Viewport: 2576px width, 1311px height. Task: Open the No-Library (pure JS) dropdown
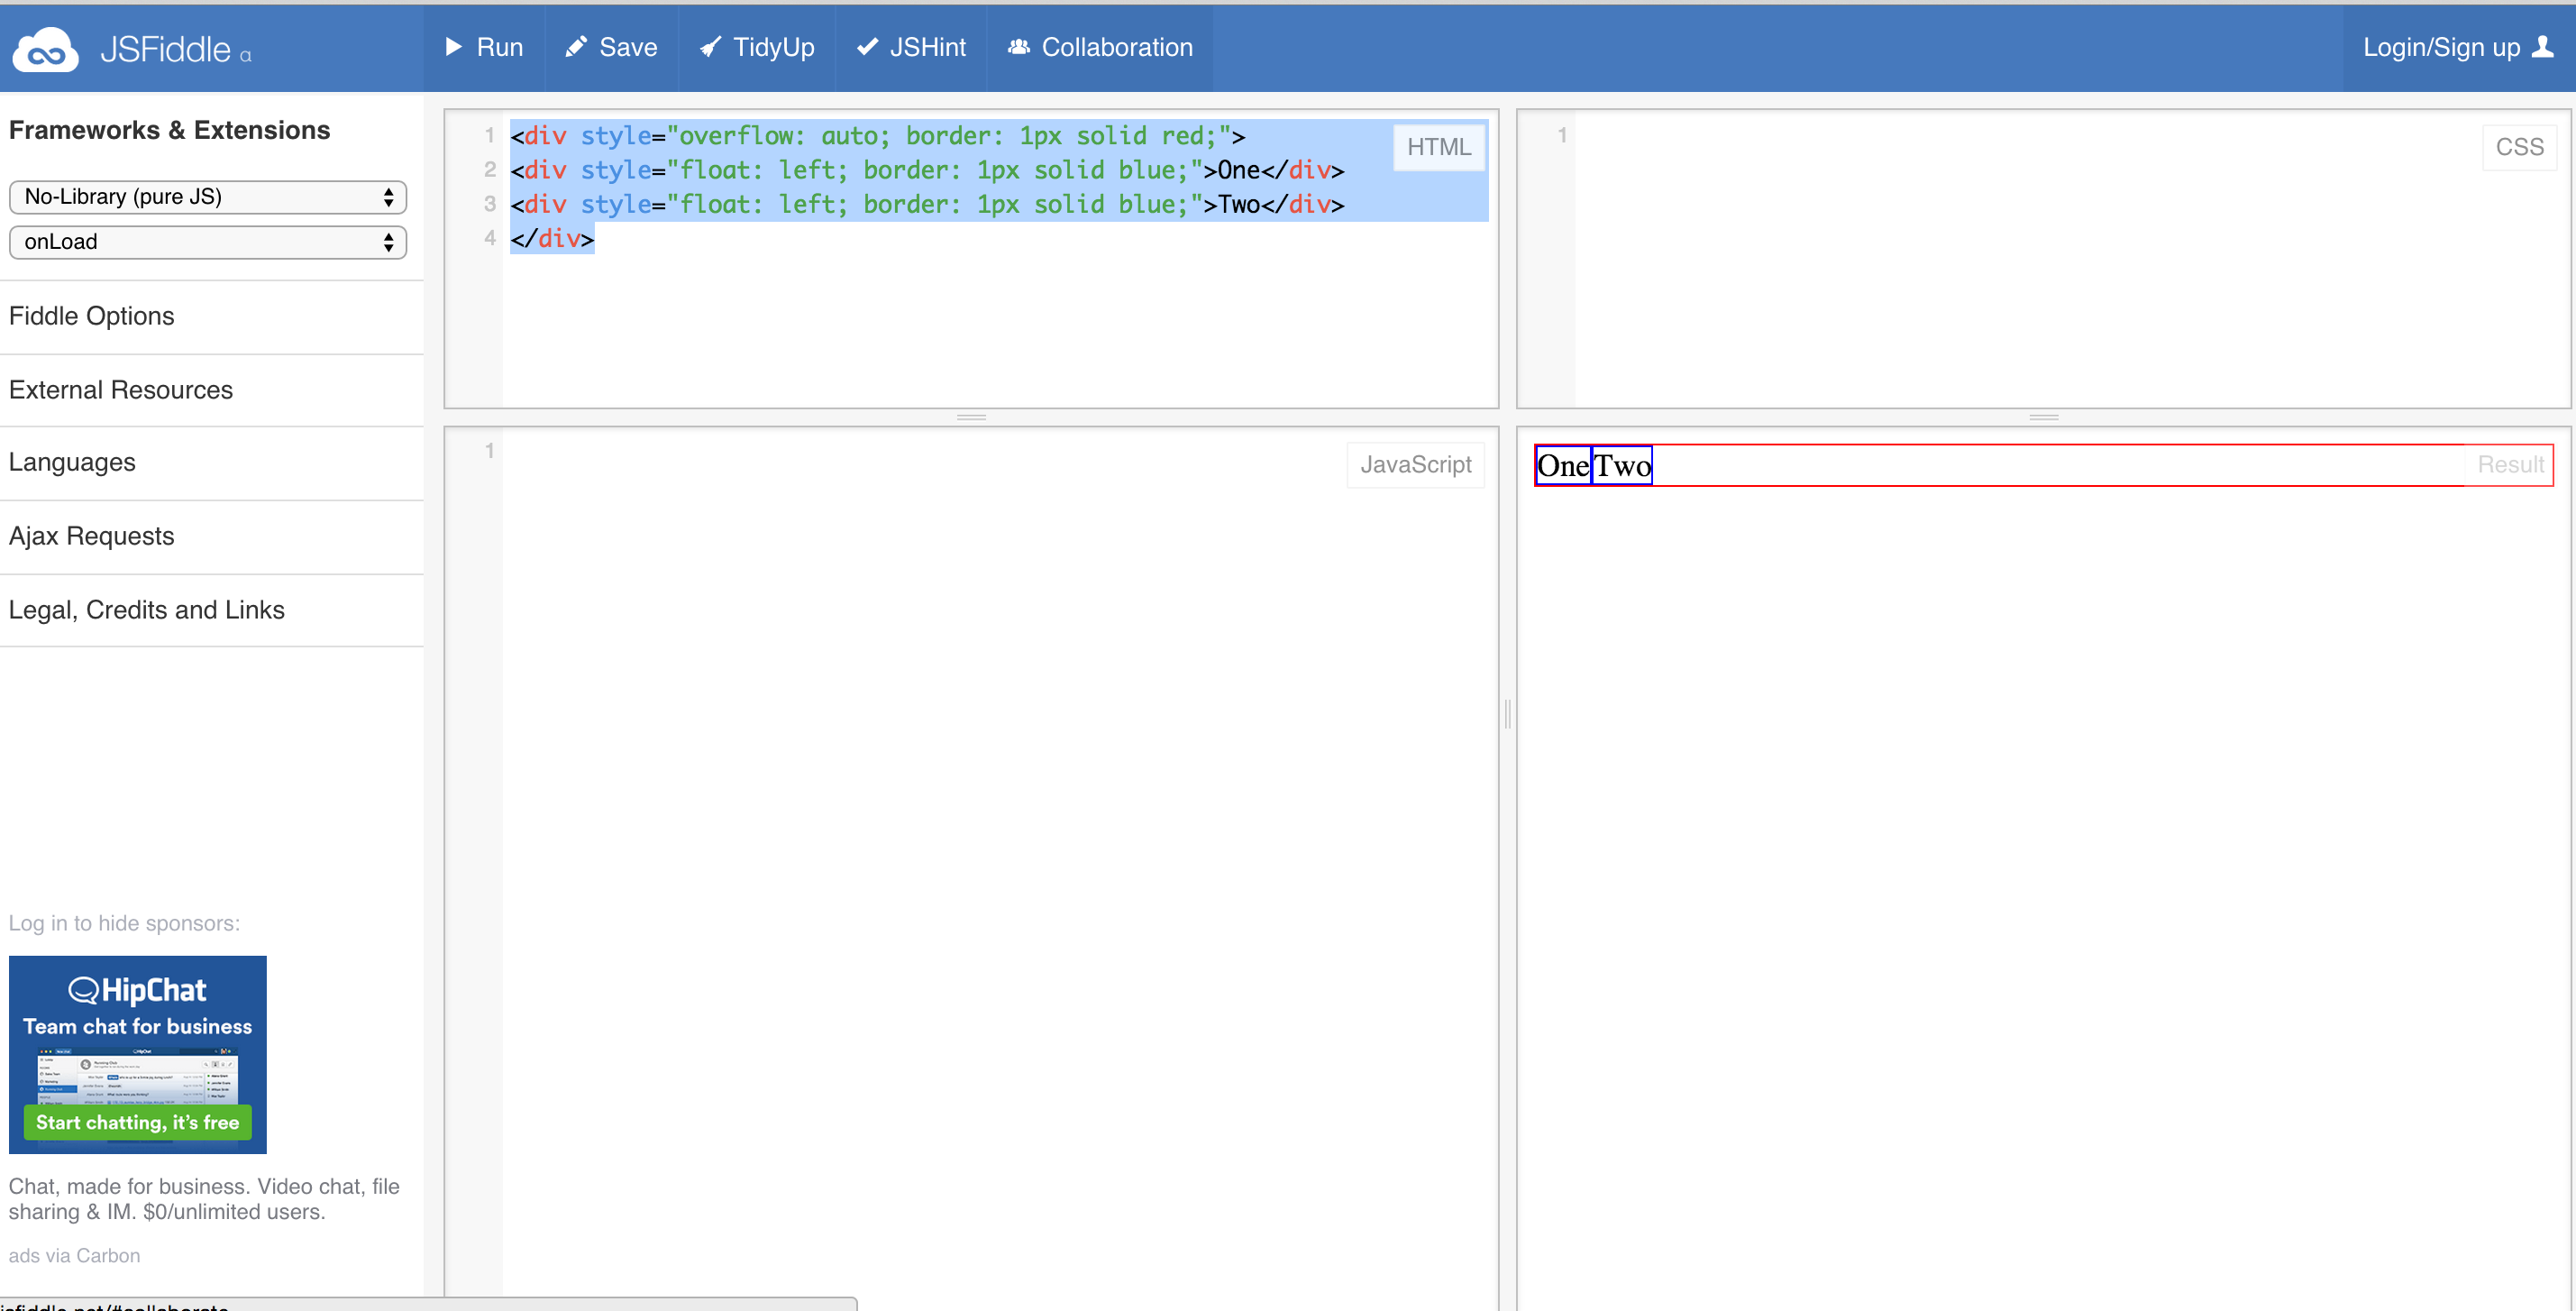click(207, 197)
